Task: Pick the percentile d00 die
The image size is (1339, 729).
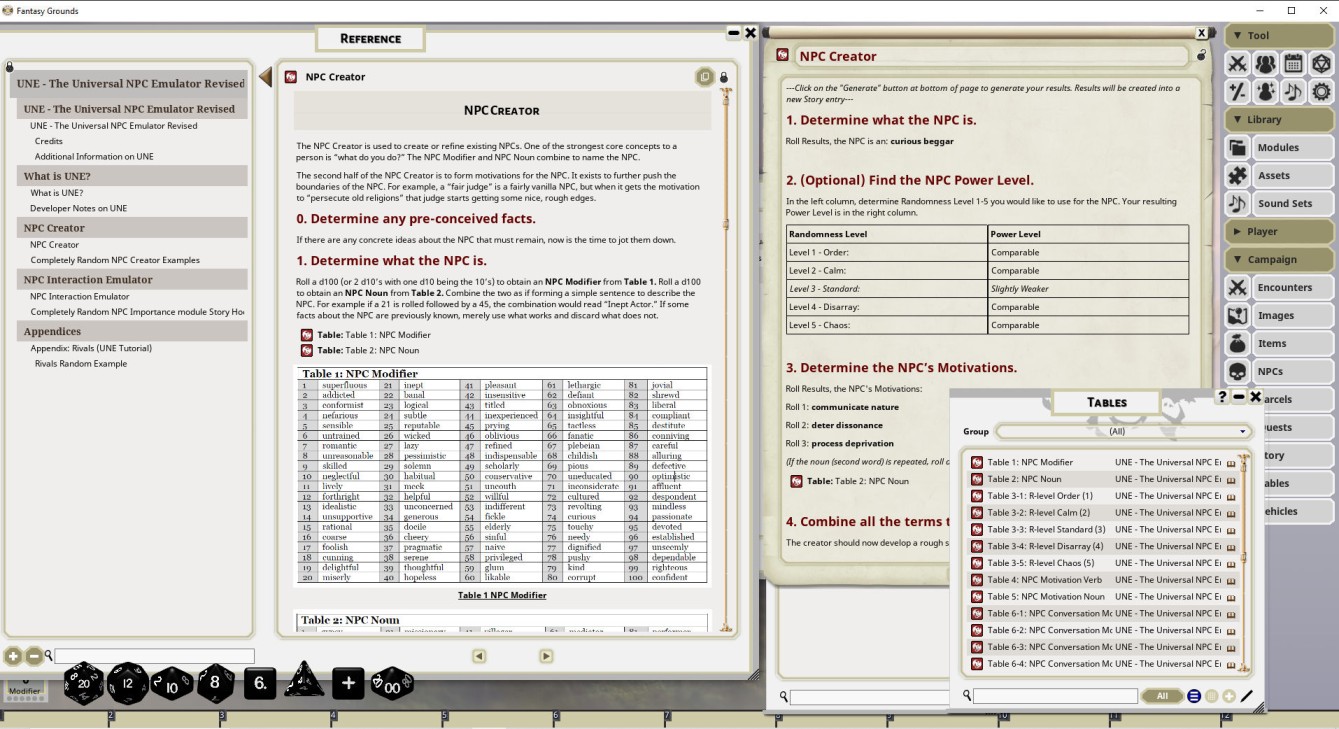Action: (x=392, y=684)
